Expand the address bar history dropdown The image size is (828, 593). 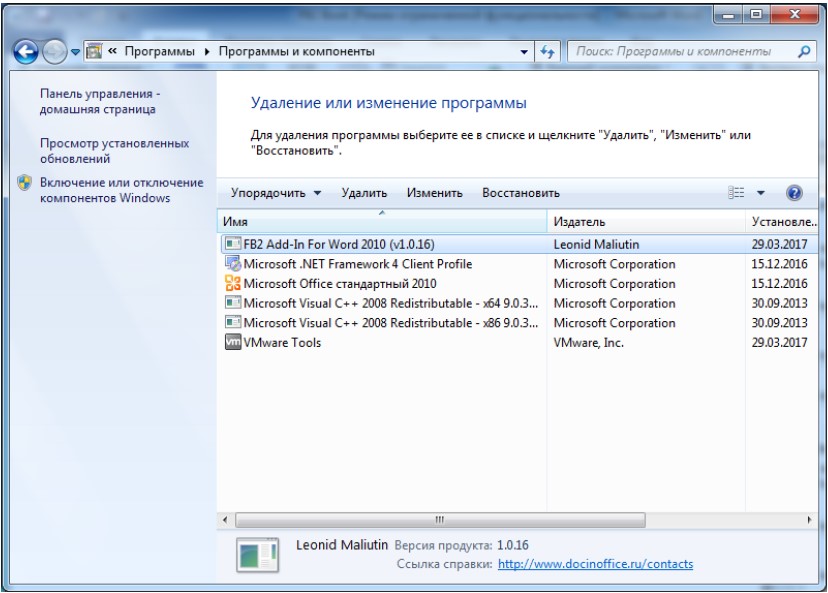(526, 51)
